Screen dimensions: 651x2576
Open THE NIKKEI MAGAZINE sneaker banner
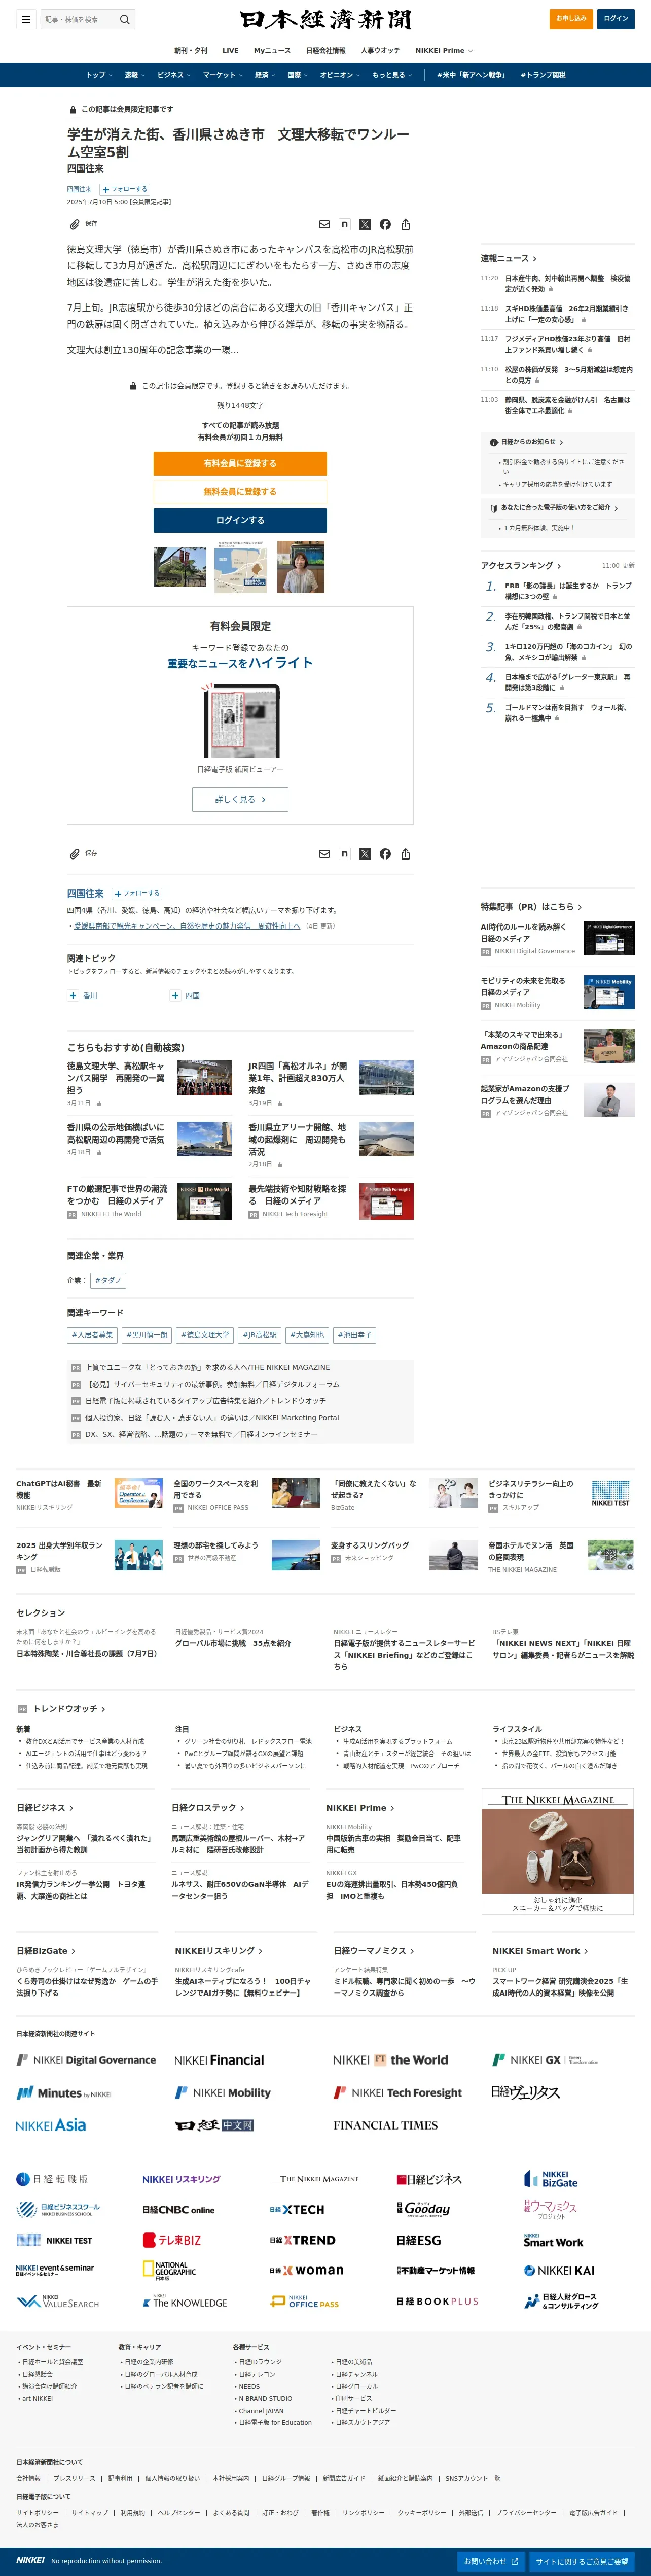point(558,1851)
